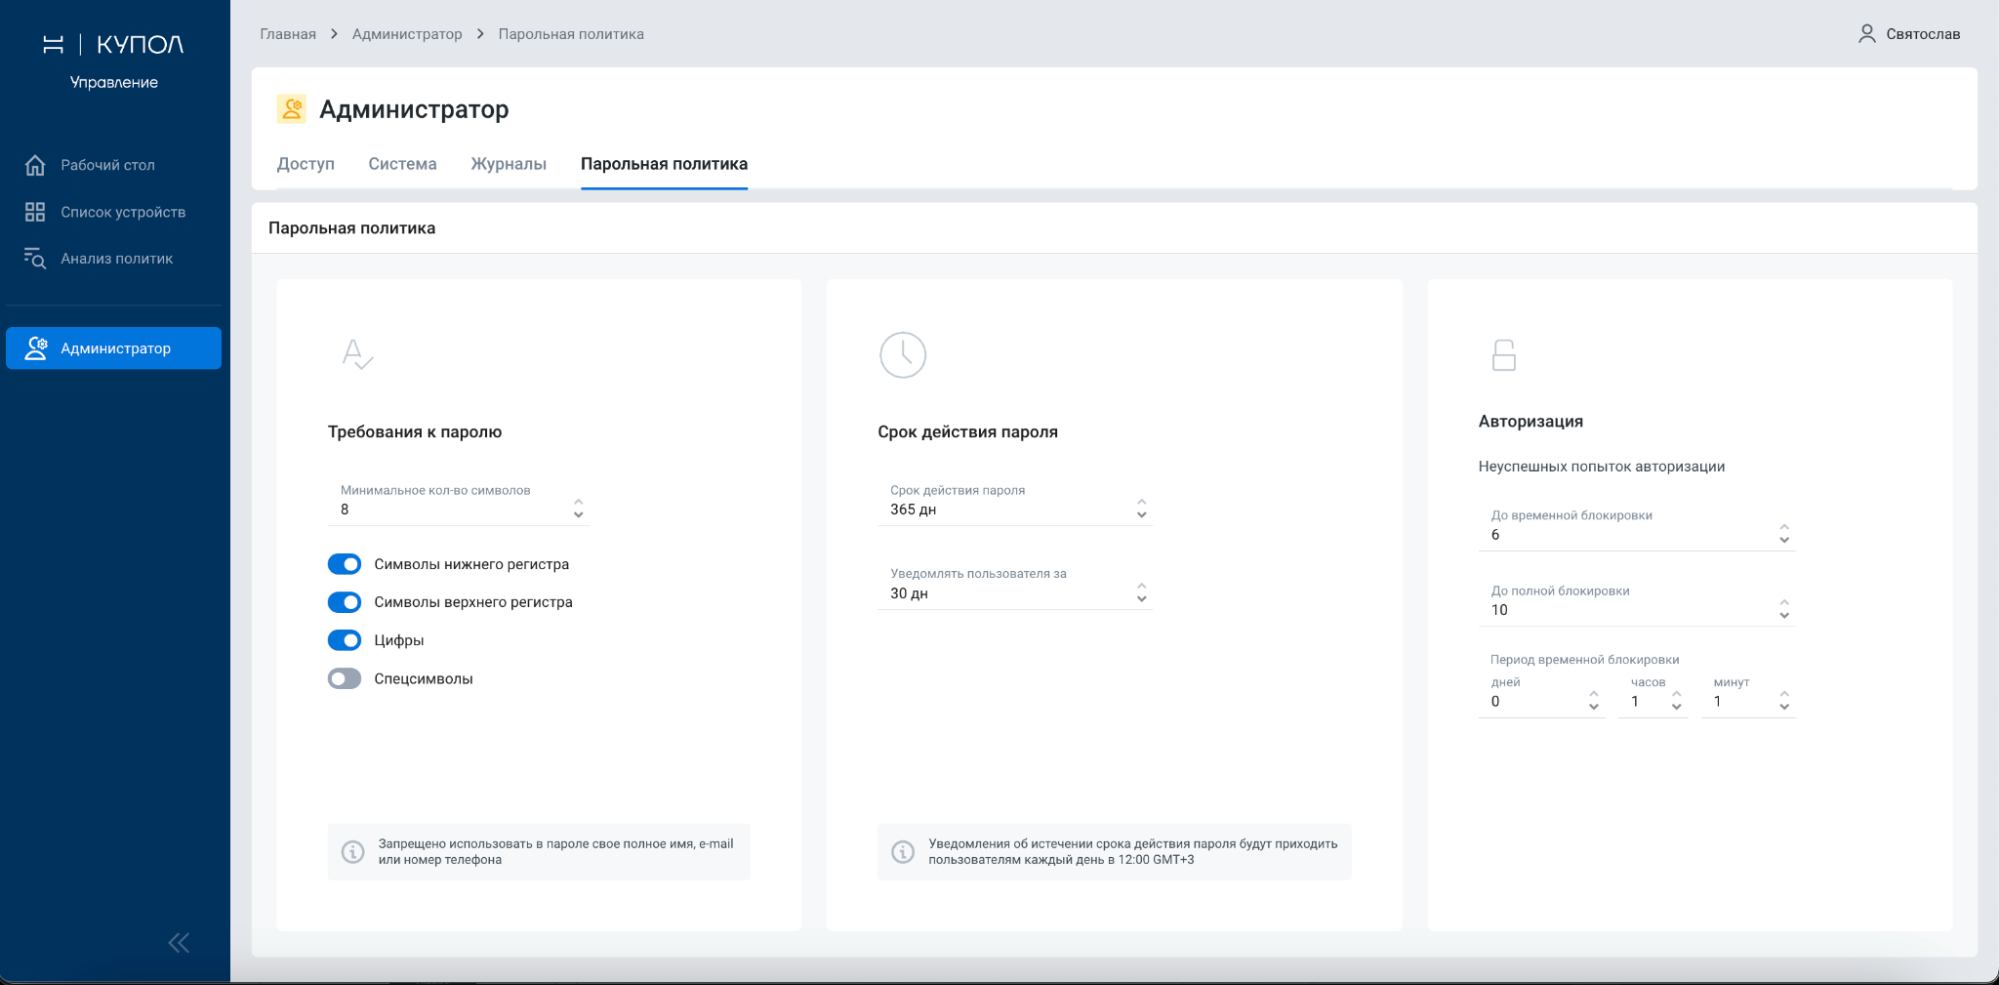The image size is (1999, 985).
Task: Click the Минимальное кол-во символов field
Action: [x=450, y=509]
